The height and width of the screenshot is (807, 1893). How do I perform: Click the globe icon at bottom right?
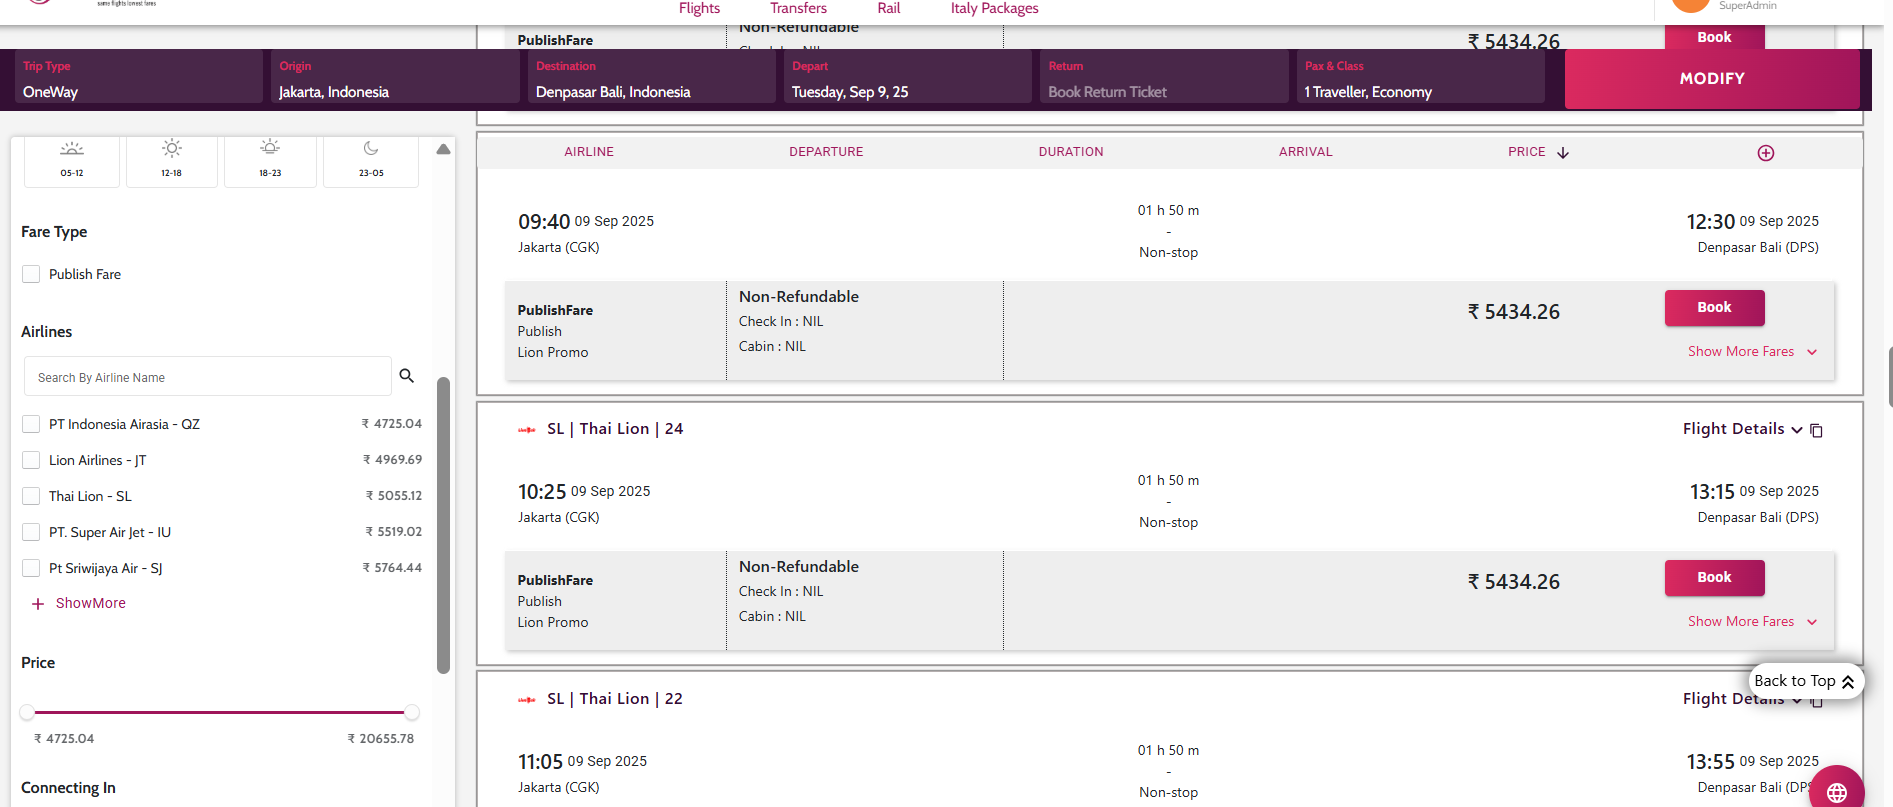coord(1837,792)
